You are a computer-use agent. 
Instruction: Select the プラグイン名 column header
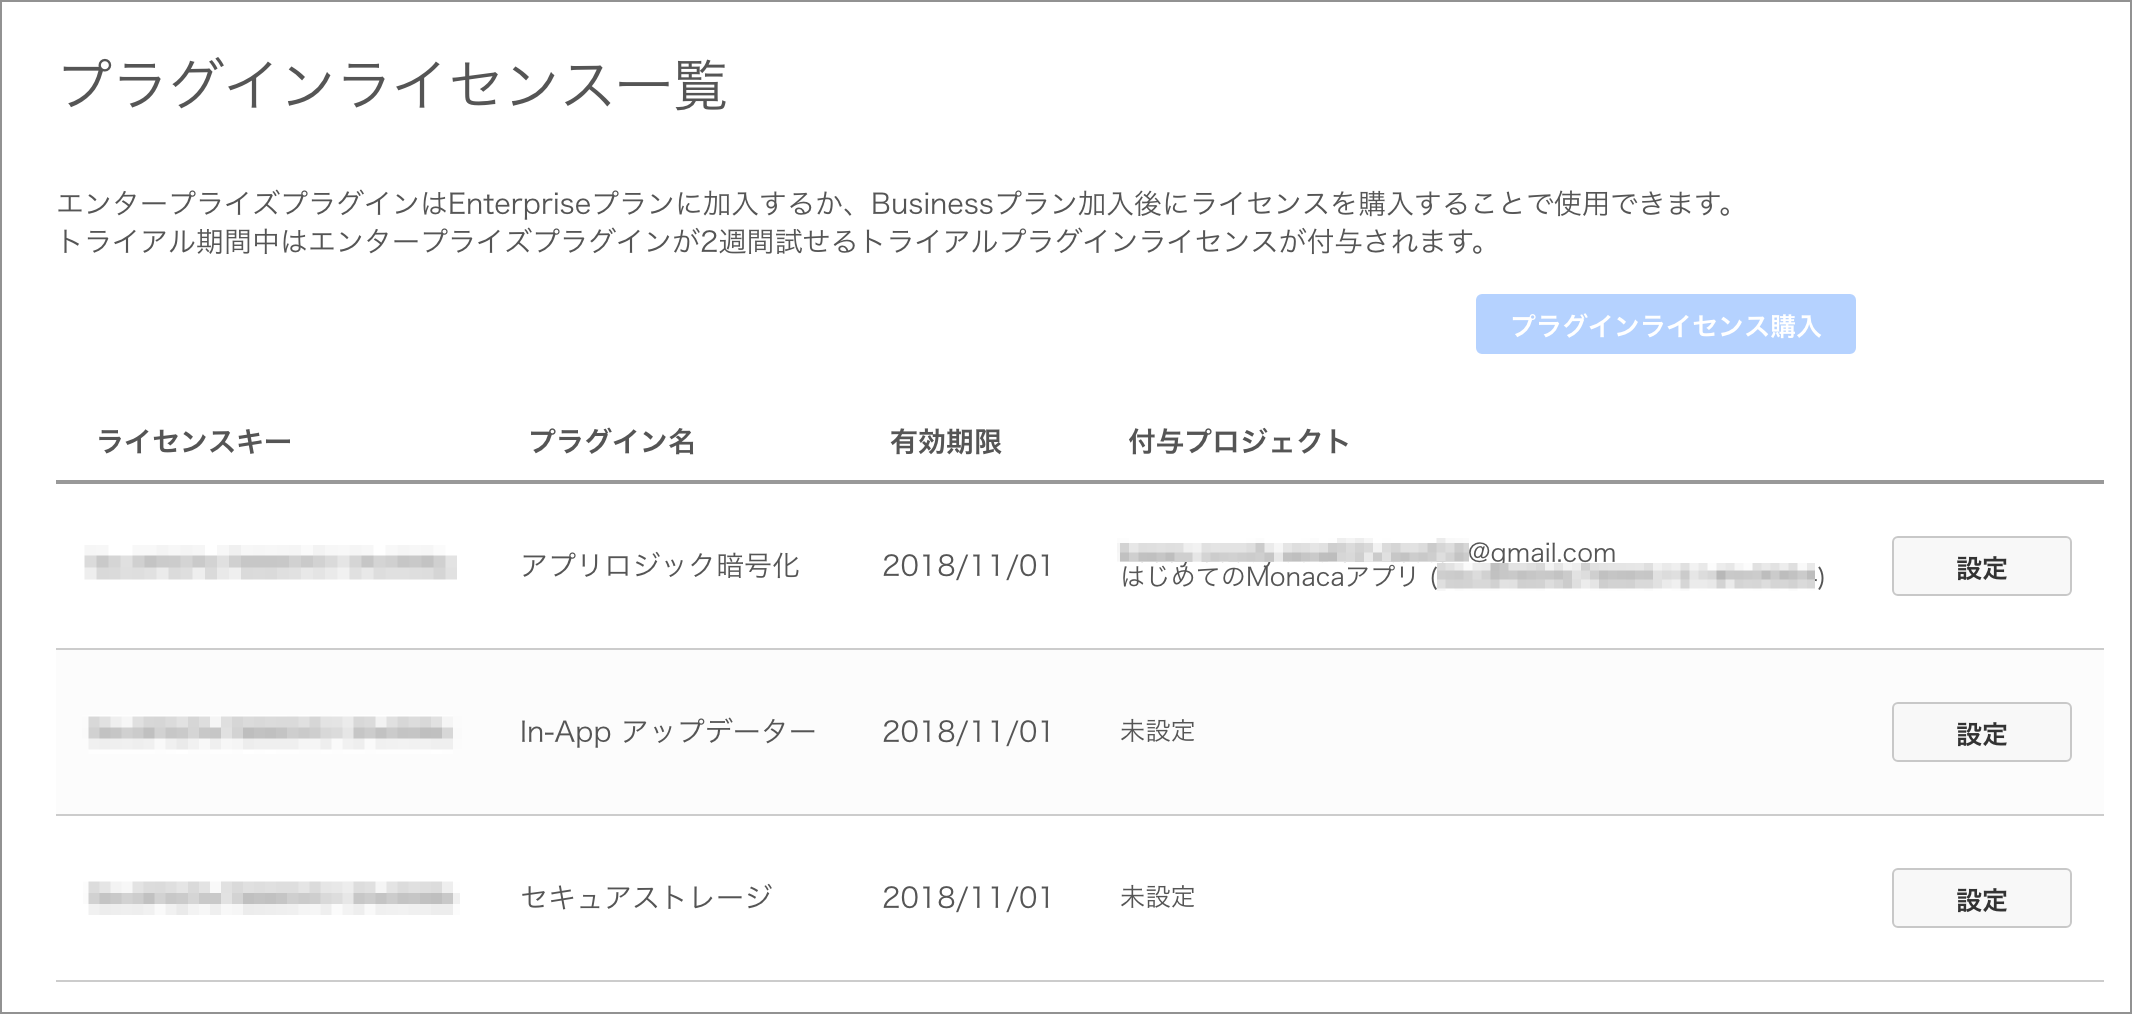pos(612,441)
